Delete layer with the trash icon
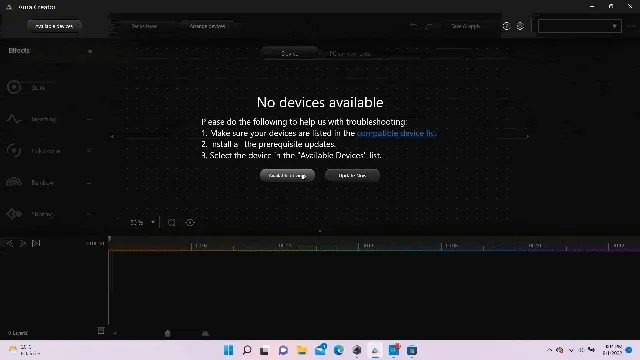 (x=101, y=330)
